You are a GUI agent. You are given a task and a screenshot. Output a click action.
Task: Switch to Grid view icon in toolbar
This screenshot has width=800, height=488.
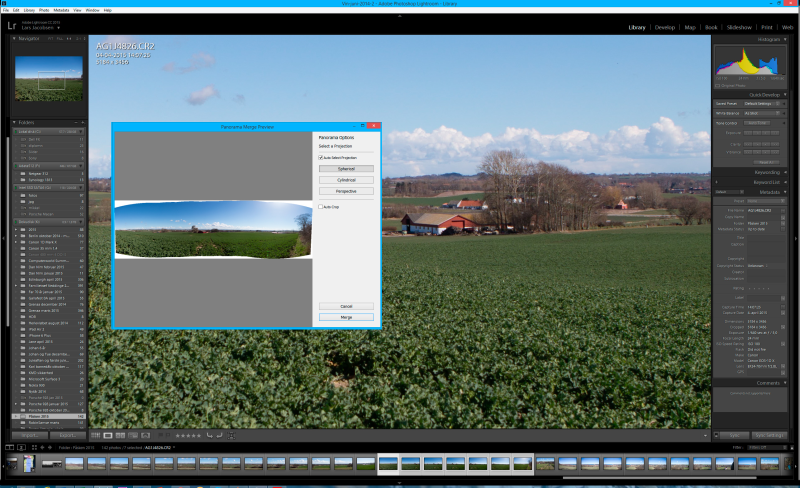coord(95,435)
